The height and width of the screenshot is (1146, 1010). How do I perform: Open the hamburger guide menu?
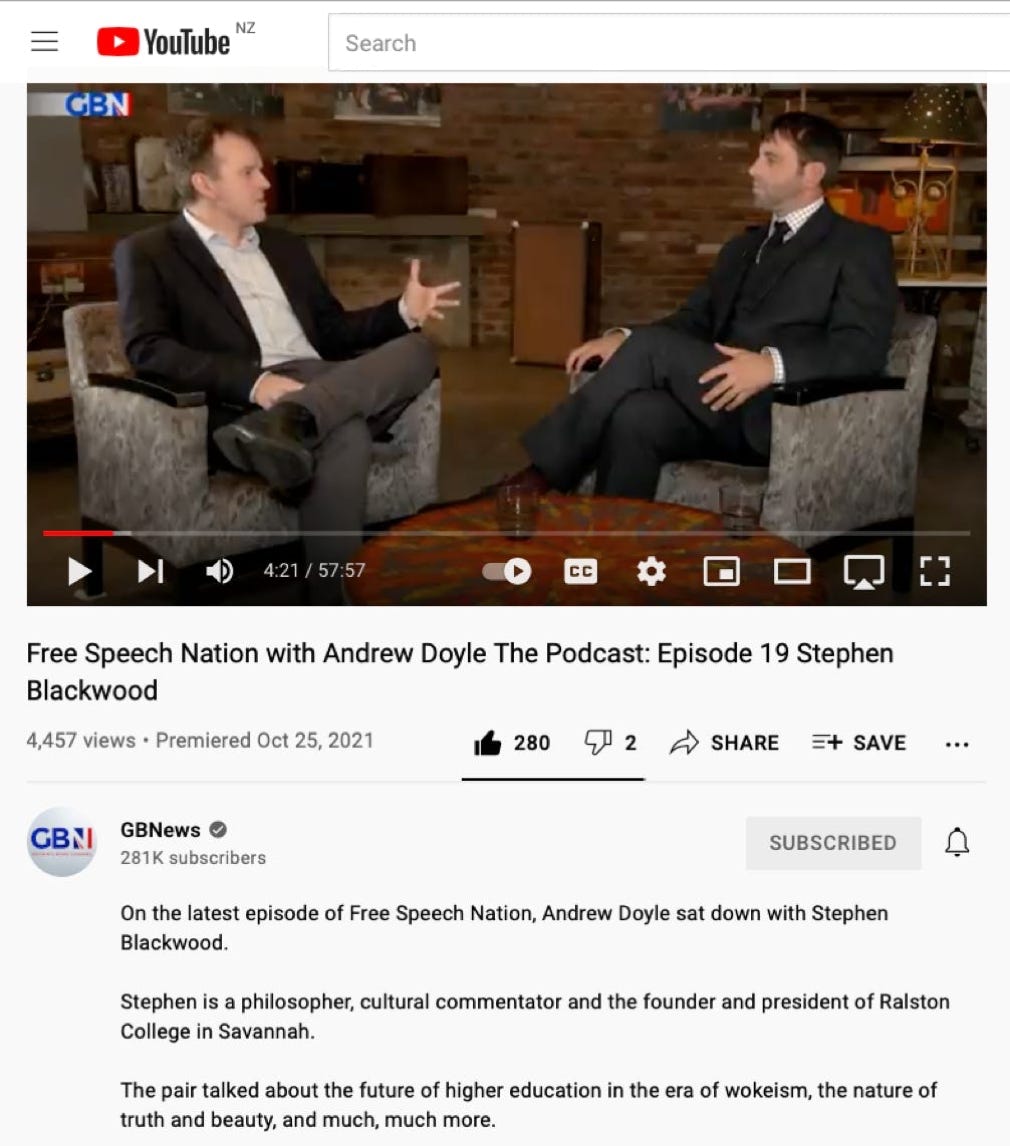(x=45, y=42)
